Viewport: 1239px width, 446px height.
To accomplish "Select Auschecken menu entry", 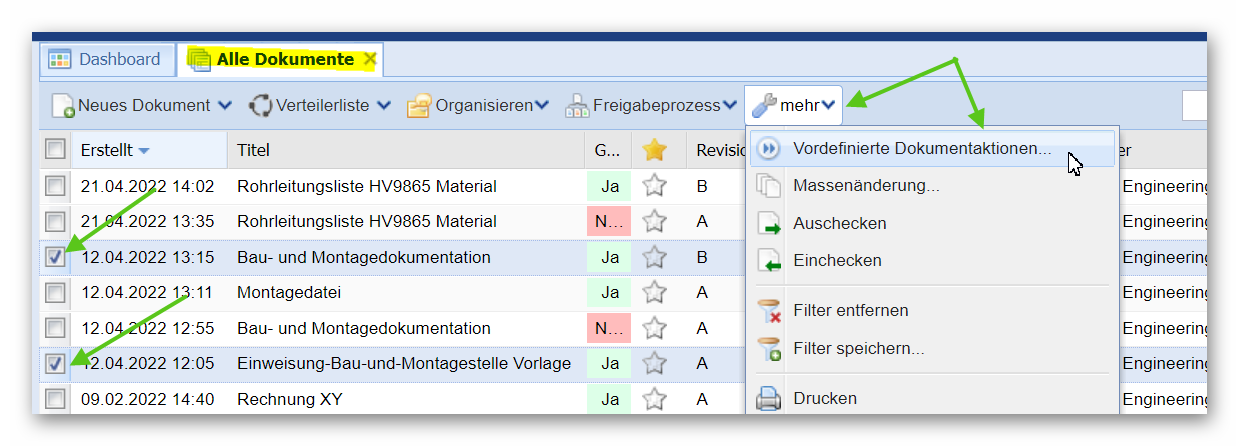I will 932,223.
